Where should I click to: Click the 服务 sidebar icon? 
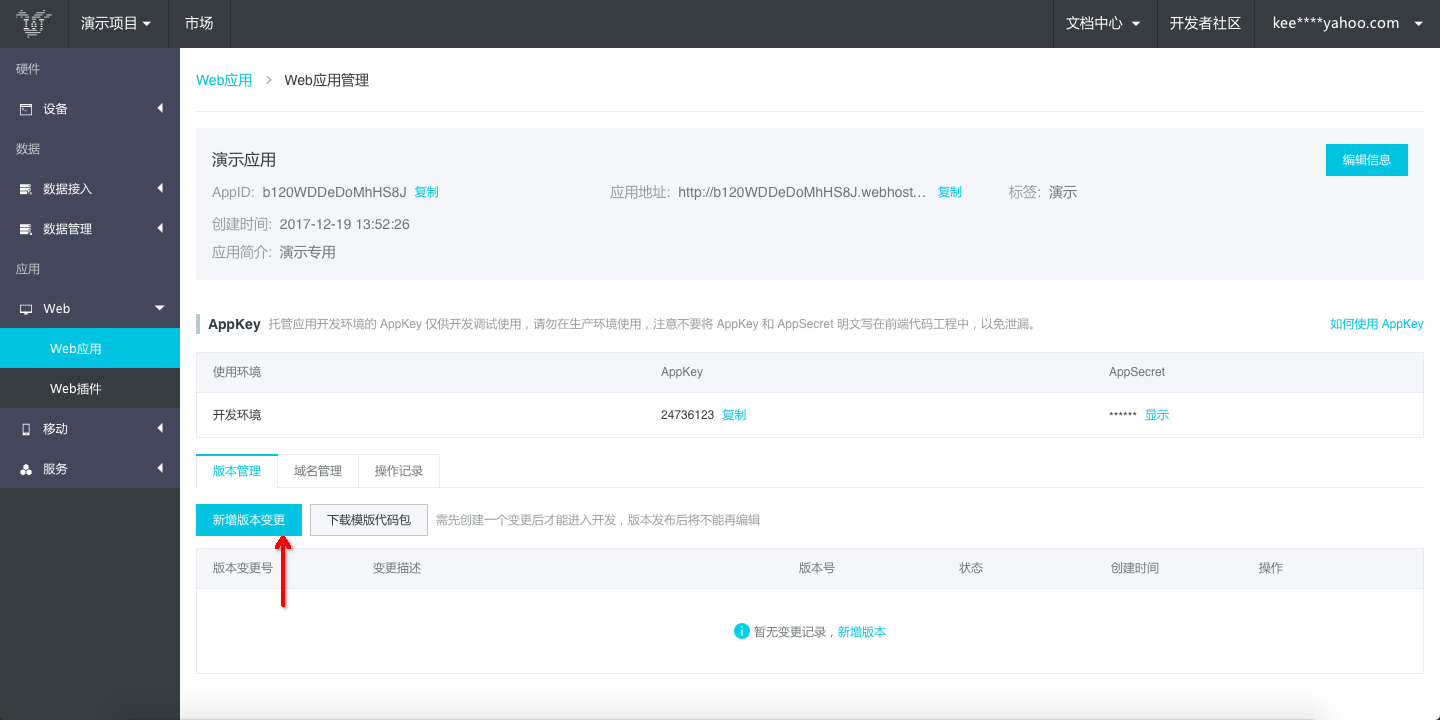click(26, 469)
